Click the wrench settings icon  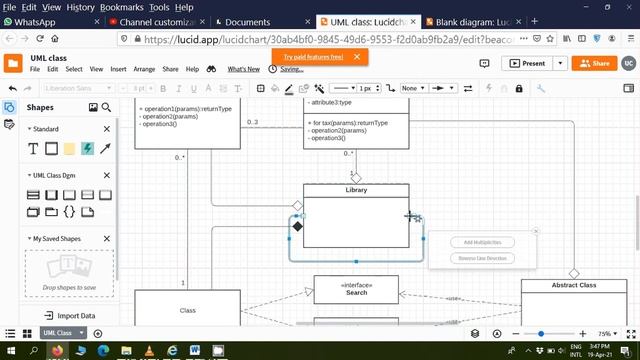541,88
